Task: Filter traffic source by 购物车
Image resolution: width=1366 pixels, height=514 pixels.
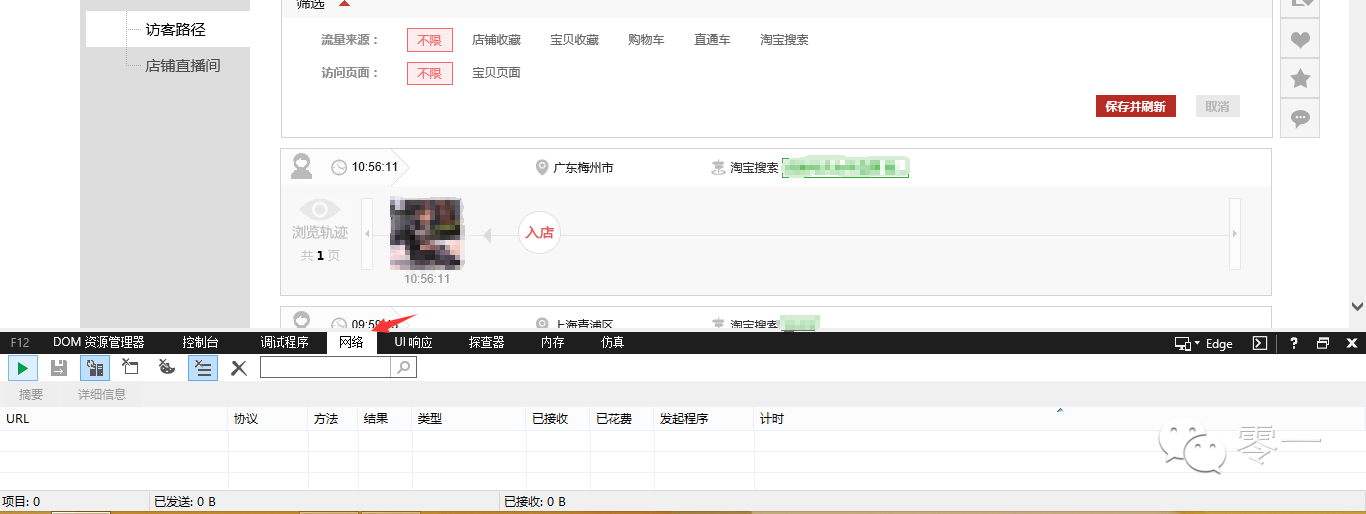Action: click(646, 40)
